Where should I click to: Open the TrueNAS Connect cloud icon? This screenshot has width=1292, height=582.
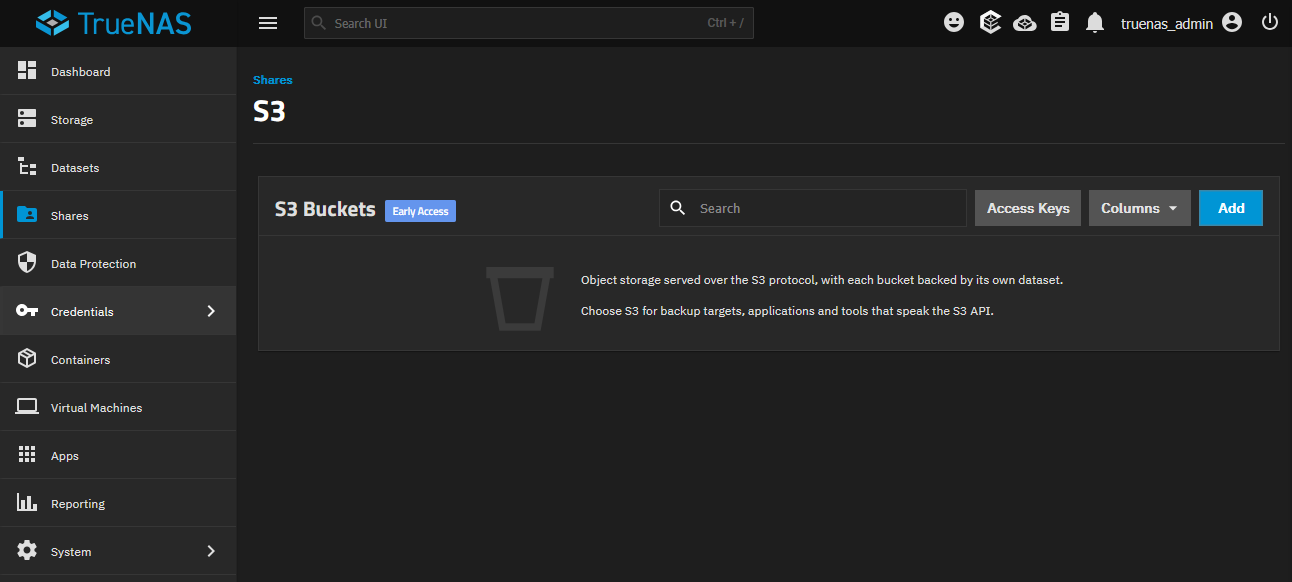click(x=1025, y=22)
